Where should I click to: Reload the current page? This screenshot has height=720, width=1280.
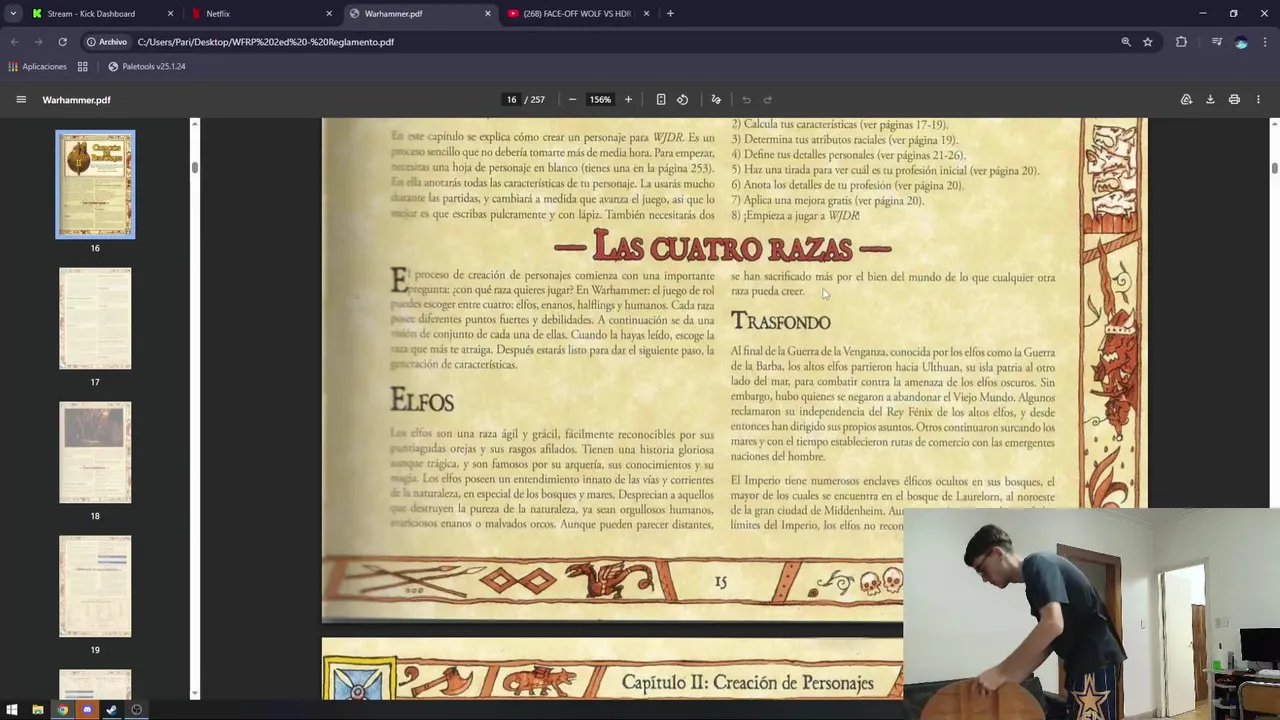(x=62, y=42)
